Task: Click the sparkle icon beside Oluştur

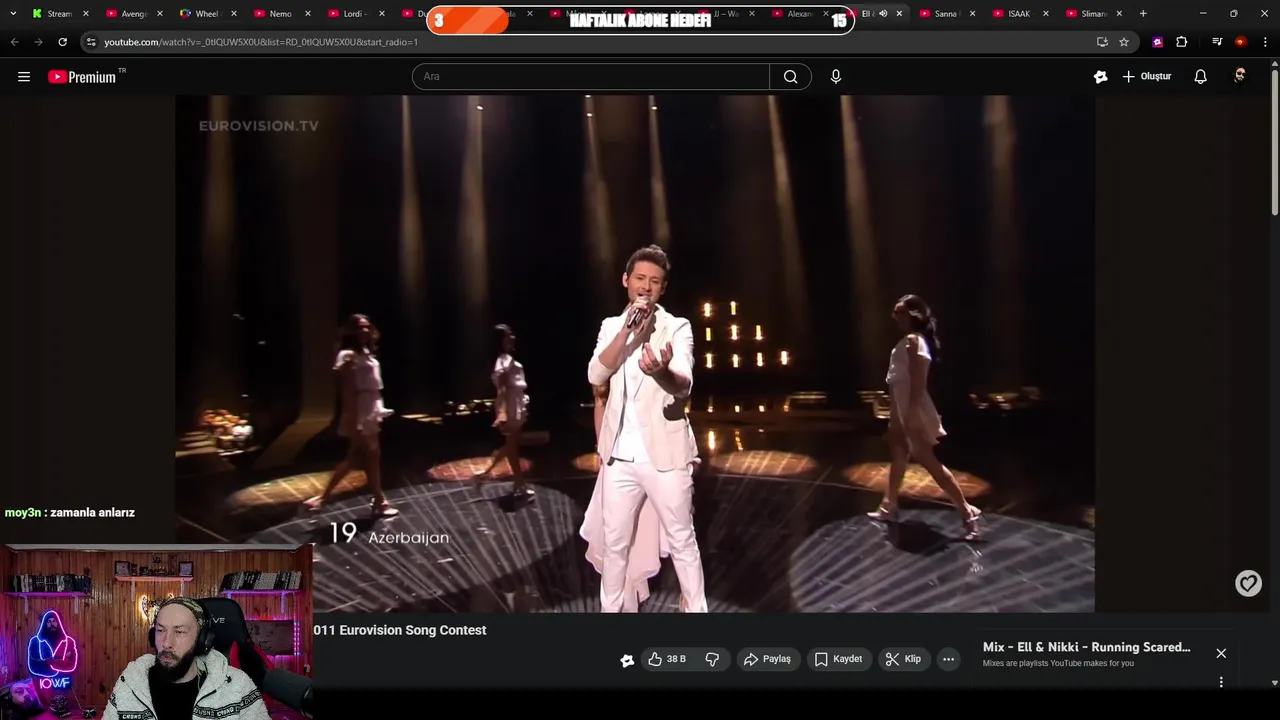Action: tap(1101, 77)
